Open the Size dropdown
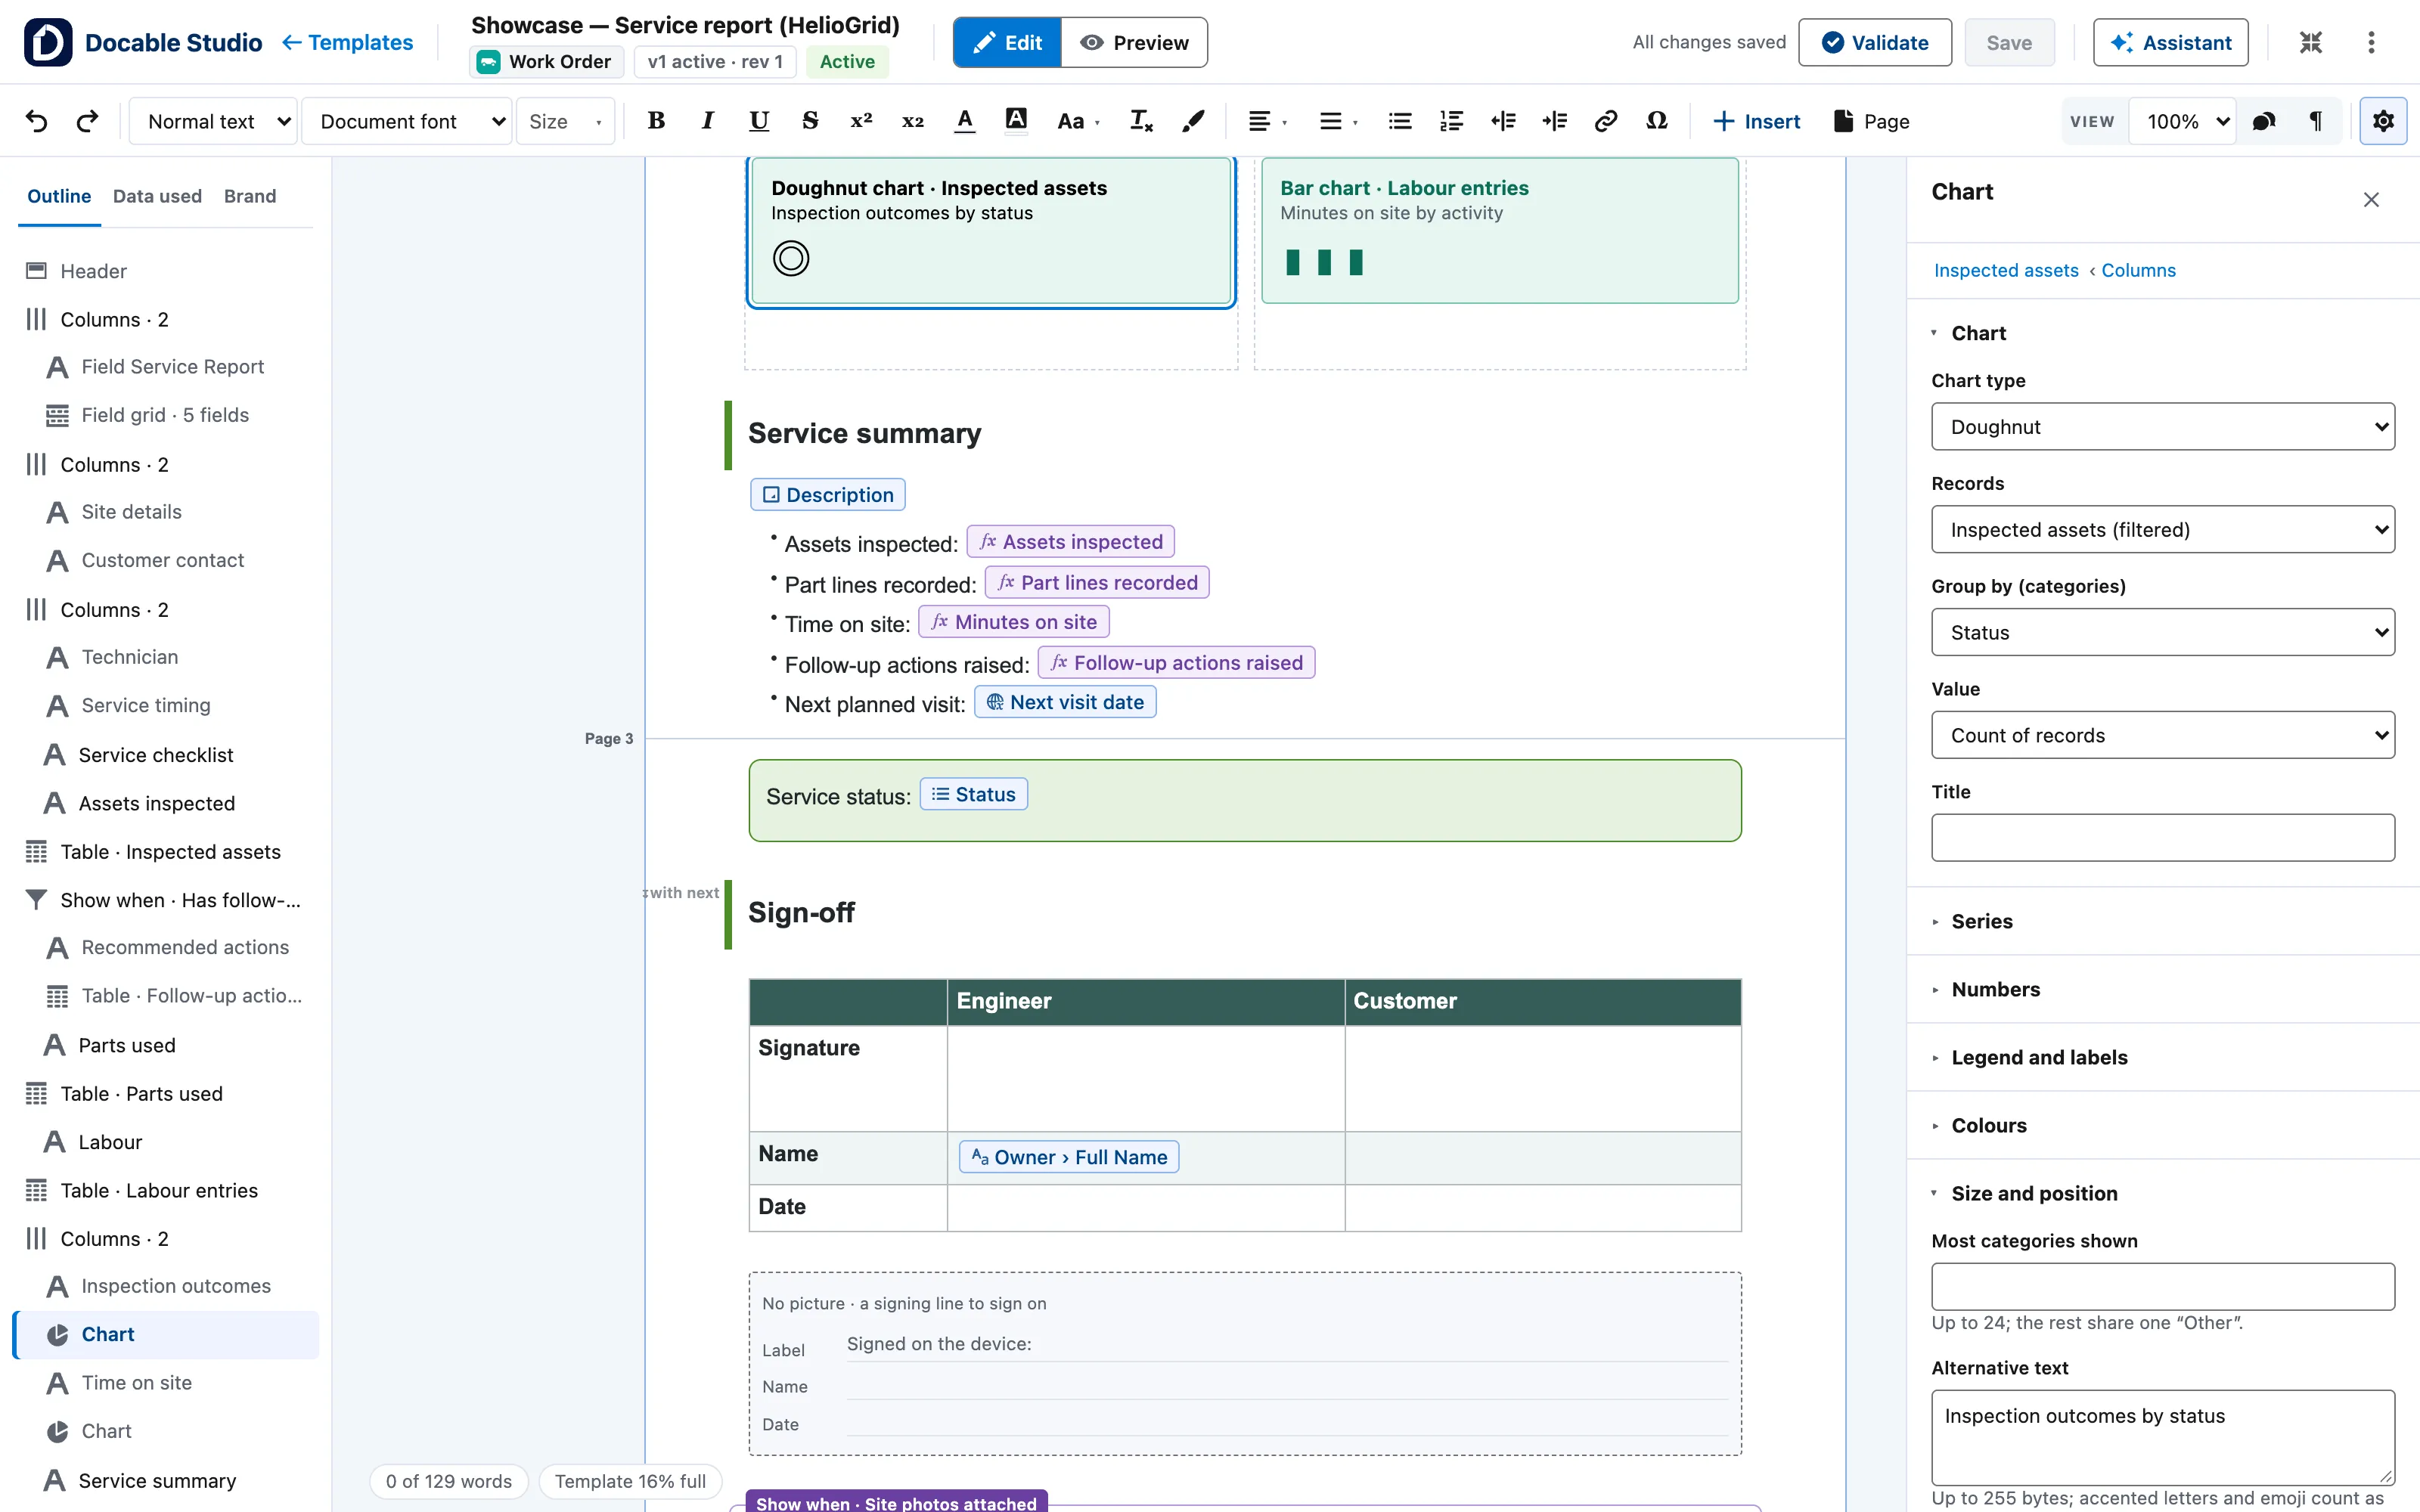 pyautogui.click(x=565, y=121)
